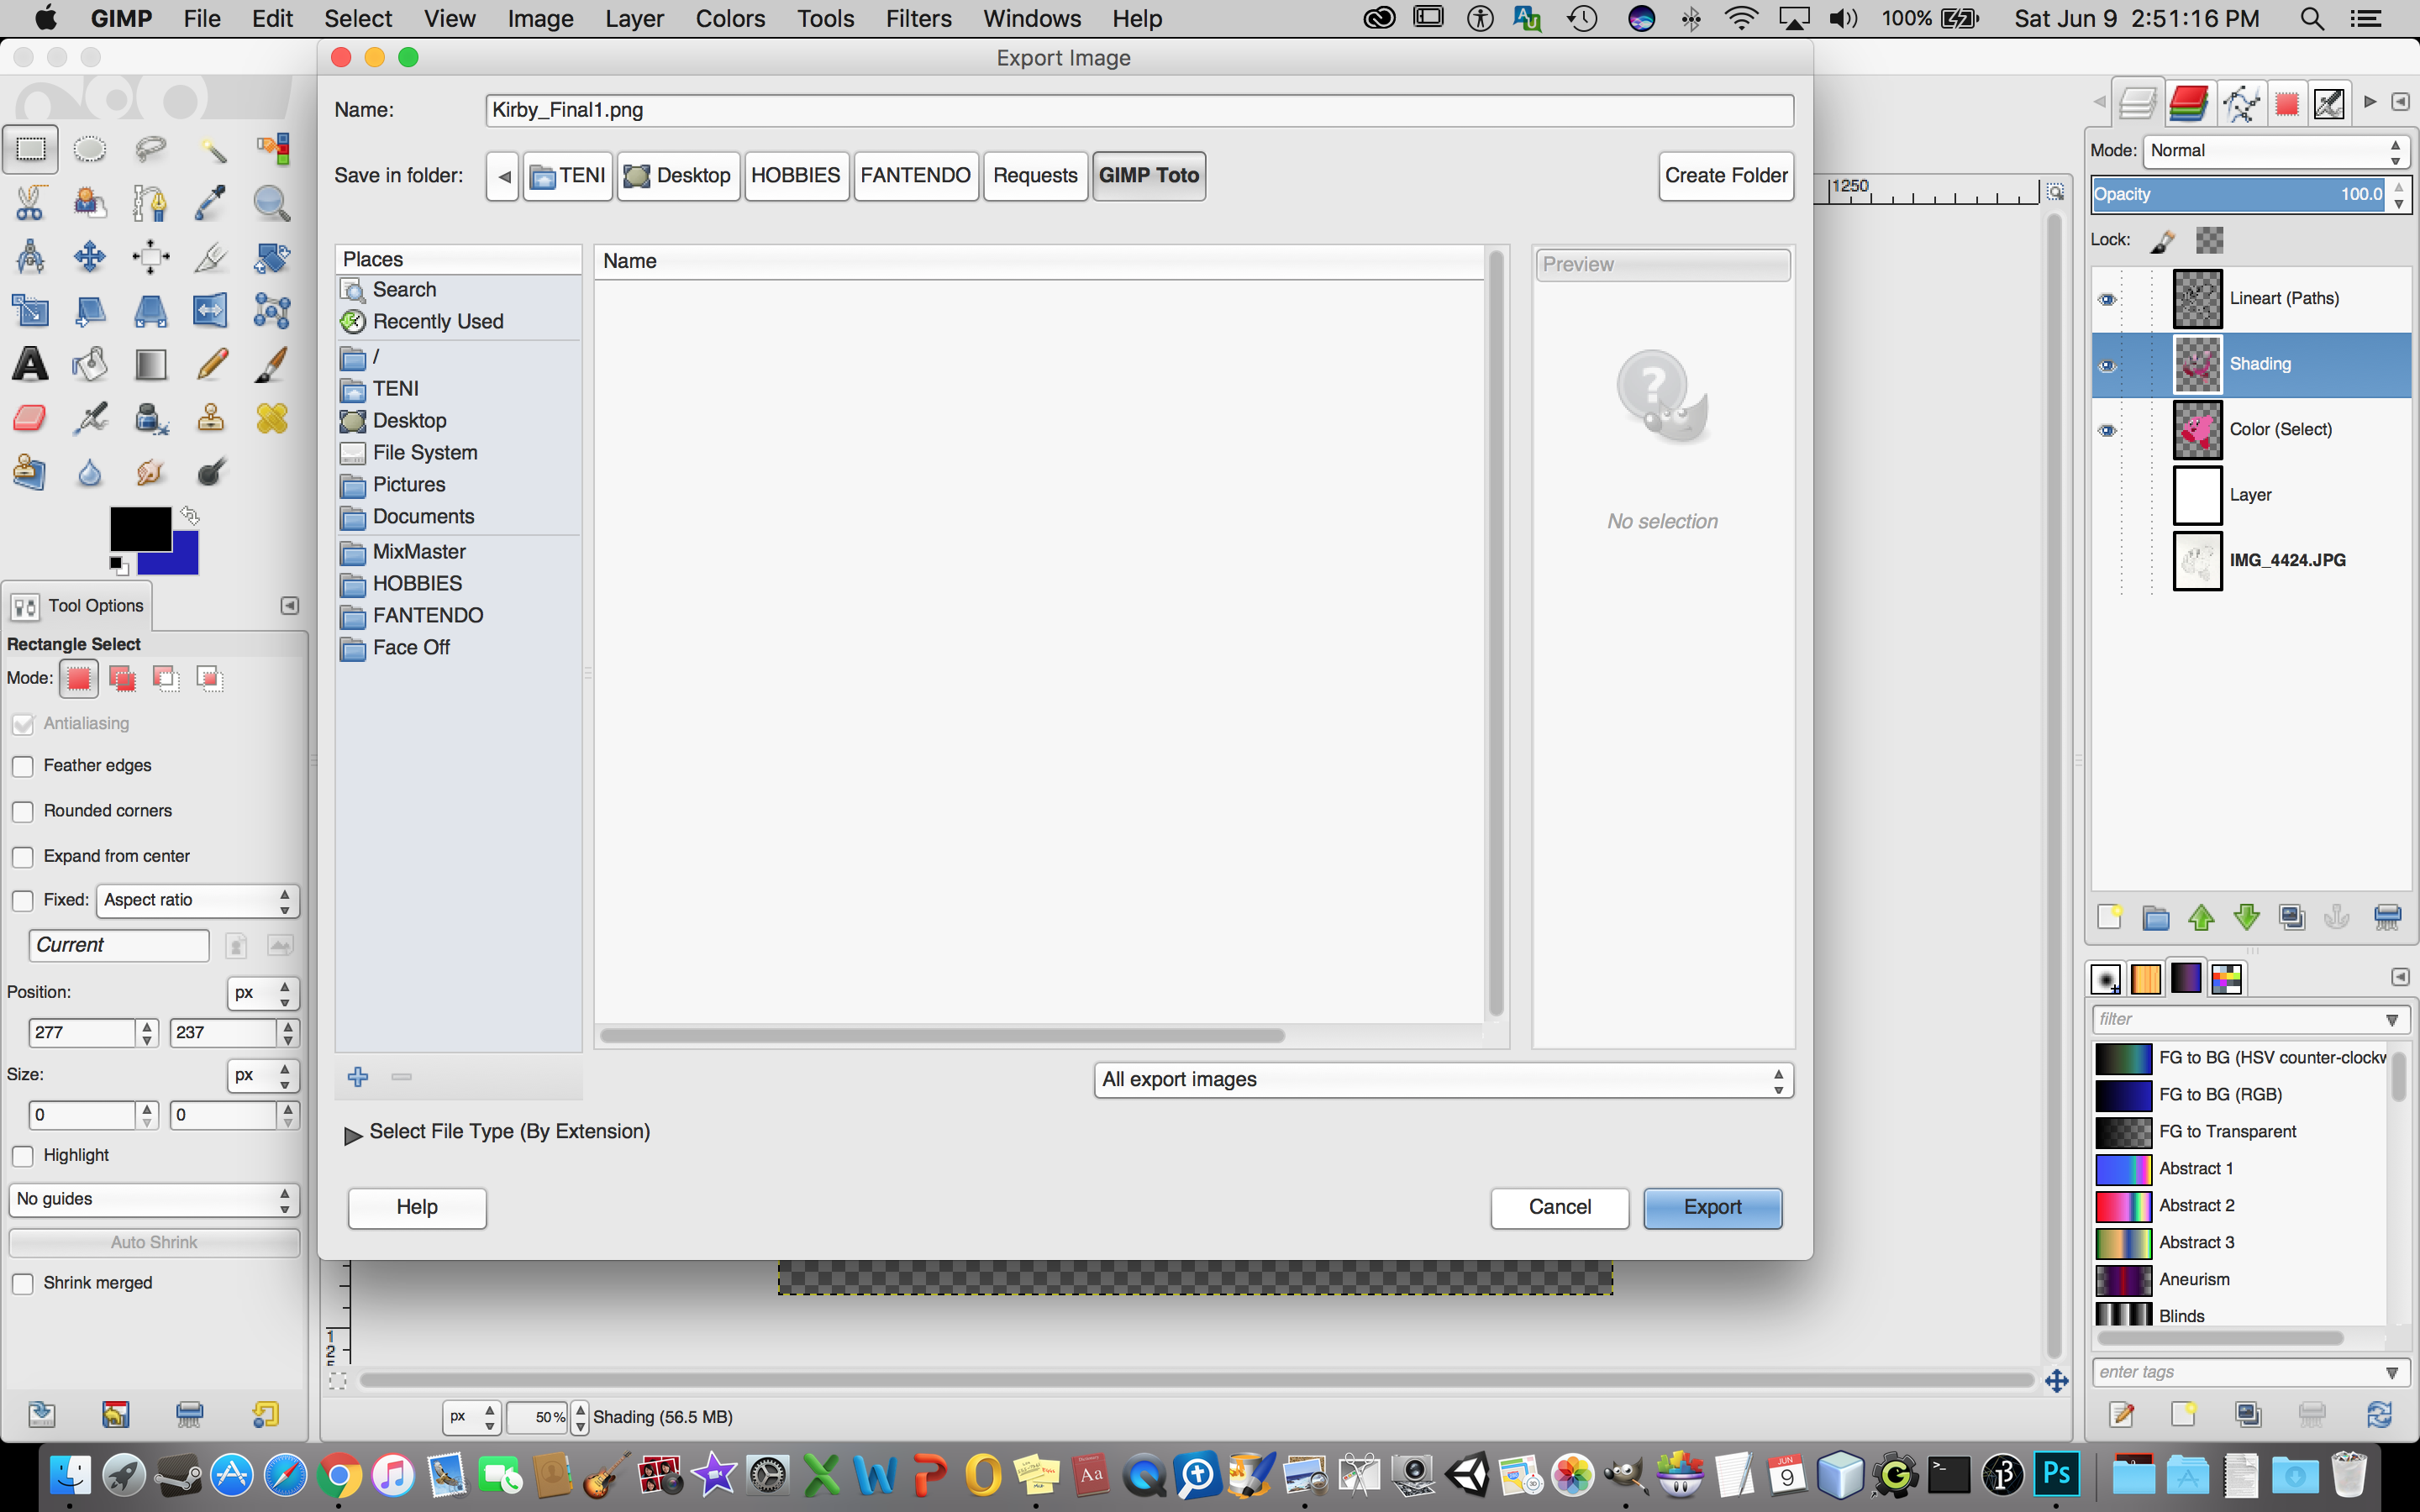Open the Colors menu
Screen dimensions: 2420x1512
[729, 18]
